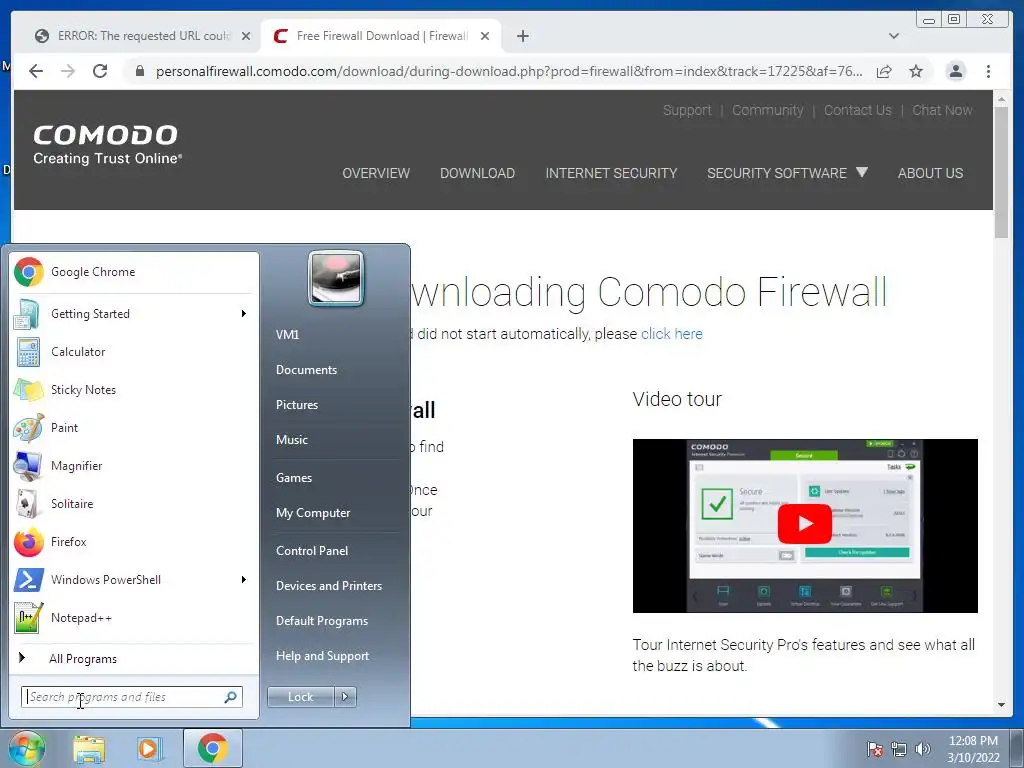The image size is (1024, 768).
Task: View site information via the lock icon
Action: (x=139, y=71)
